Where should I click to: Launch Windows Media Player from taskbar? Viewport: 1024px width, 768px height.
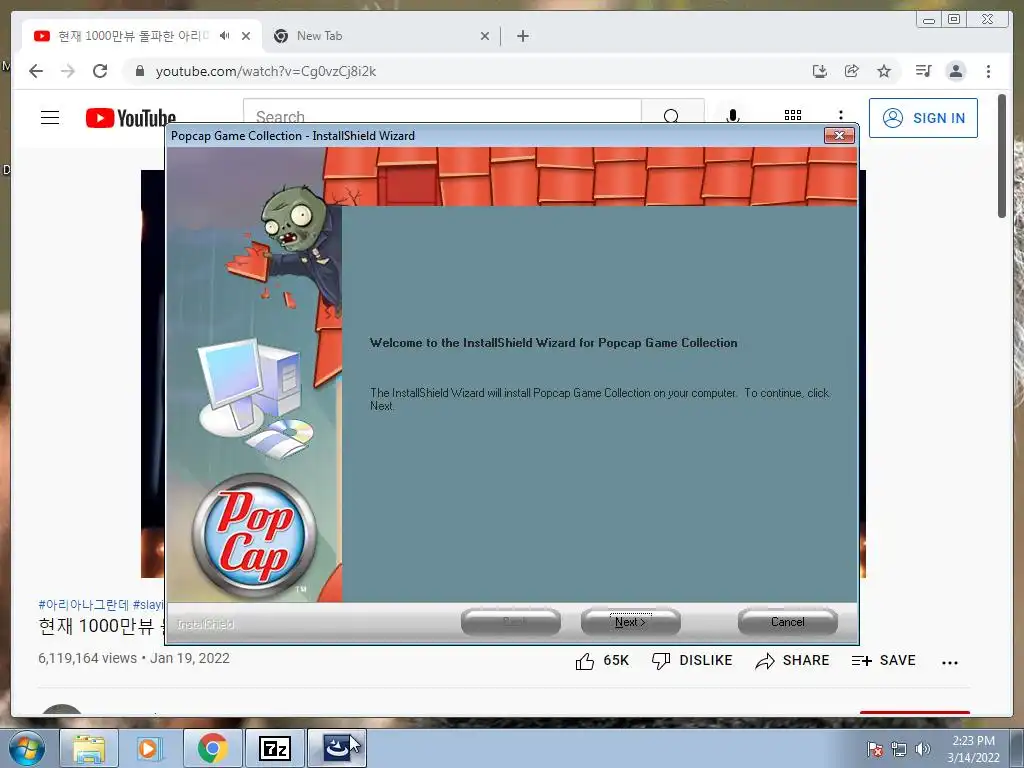coord(148,748)
